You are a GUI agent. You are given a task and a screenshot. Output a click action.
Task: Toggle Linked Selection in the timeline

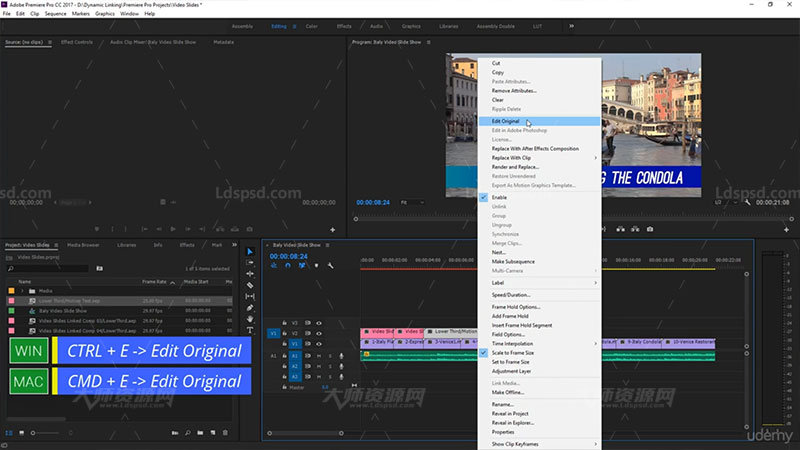[302, 265]
